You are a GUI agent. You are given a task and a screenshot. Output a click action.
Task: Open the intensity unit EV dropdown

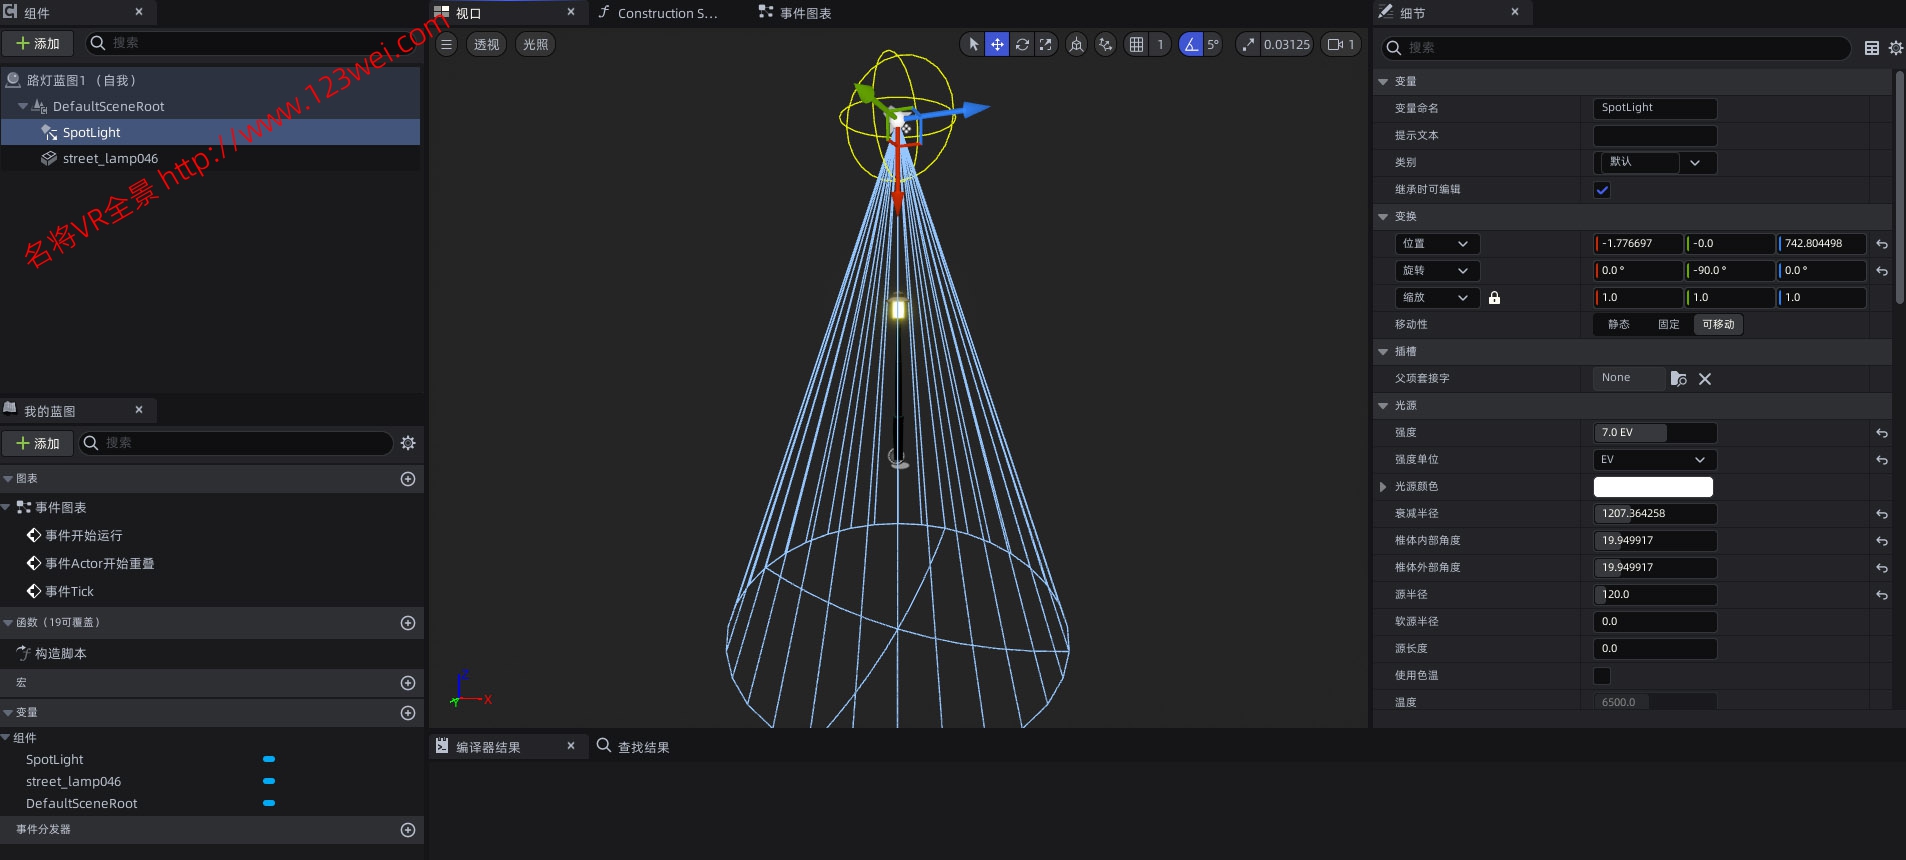point(1653,460)
